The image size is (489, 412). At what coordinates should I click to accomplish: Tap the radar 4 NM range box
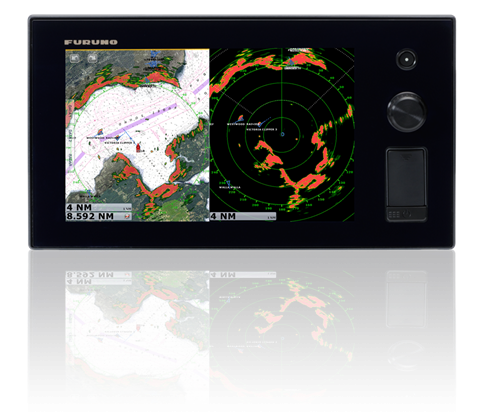243,216
